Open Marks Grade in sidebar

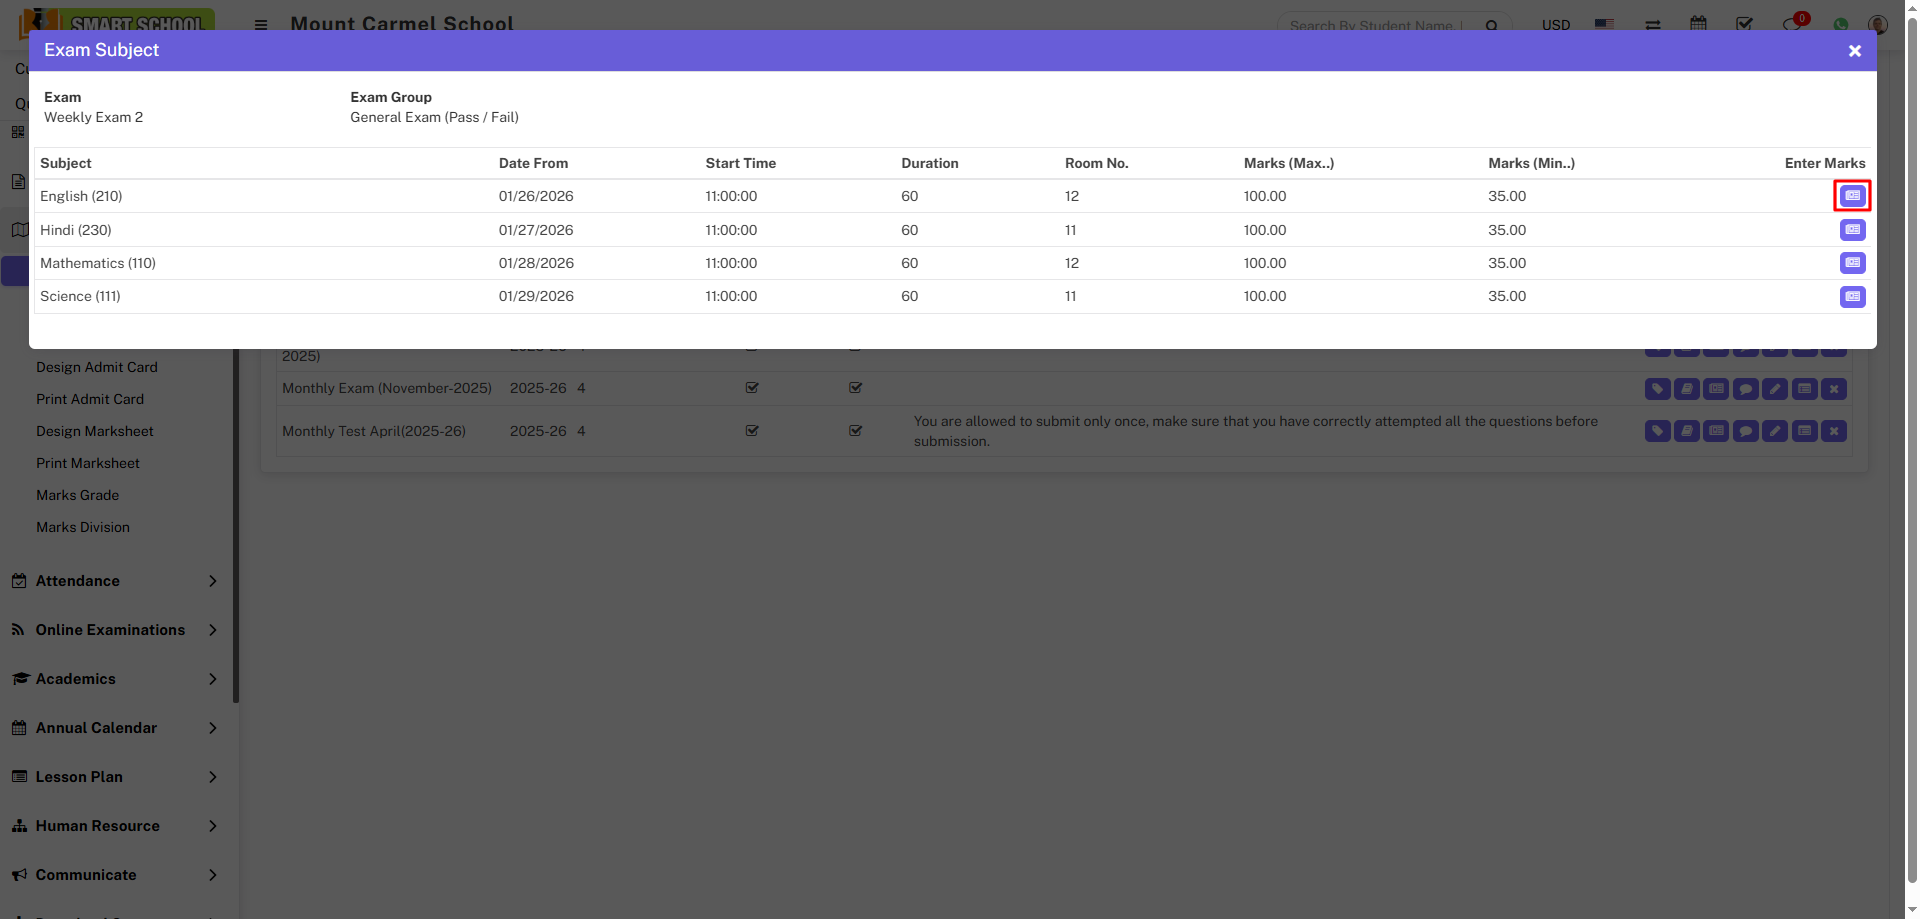pos(78,495)
